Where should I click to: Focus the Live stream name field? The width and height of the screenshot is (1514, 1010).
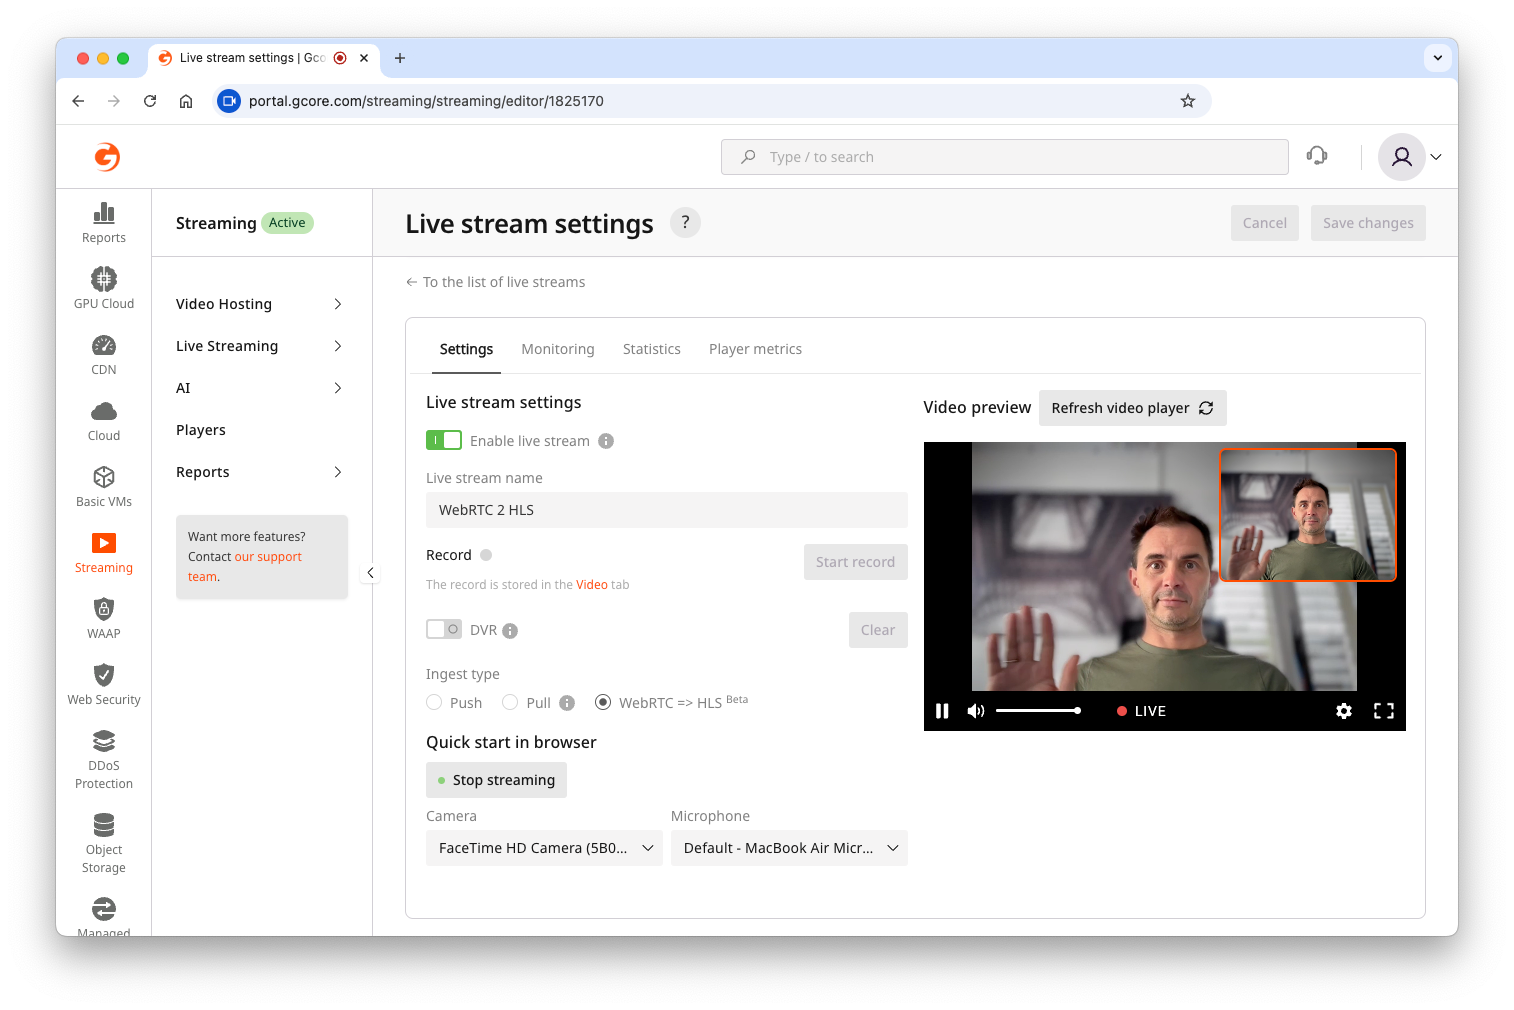click(x=667, y=510)
